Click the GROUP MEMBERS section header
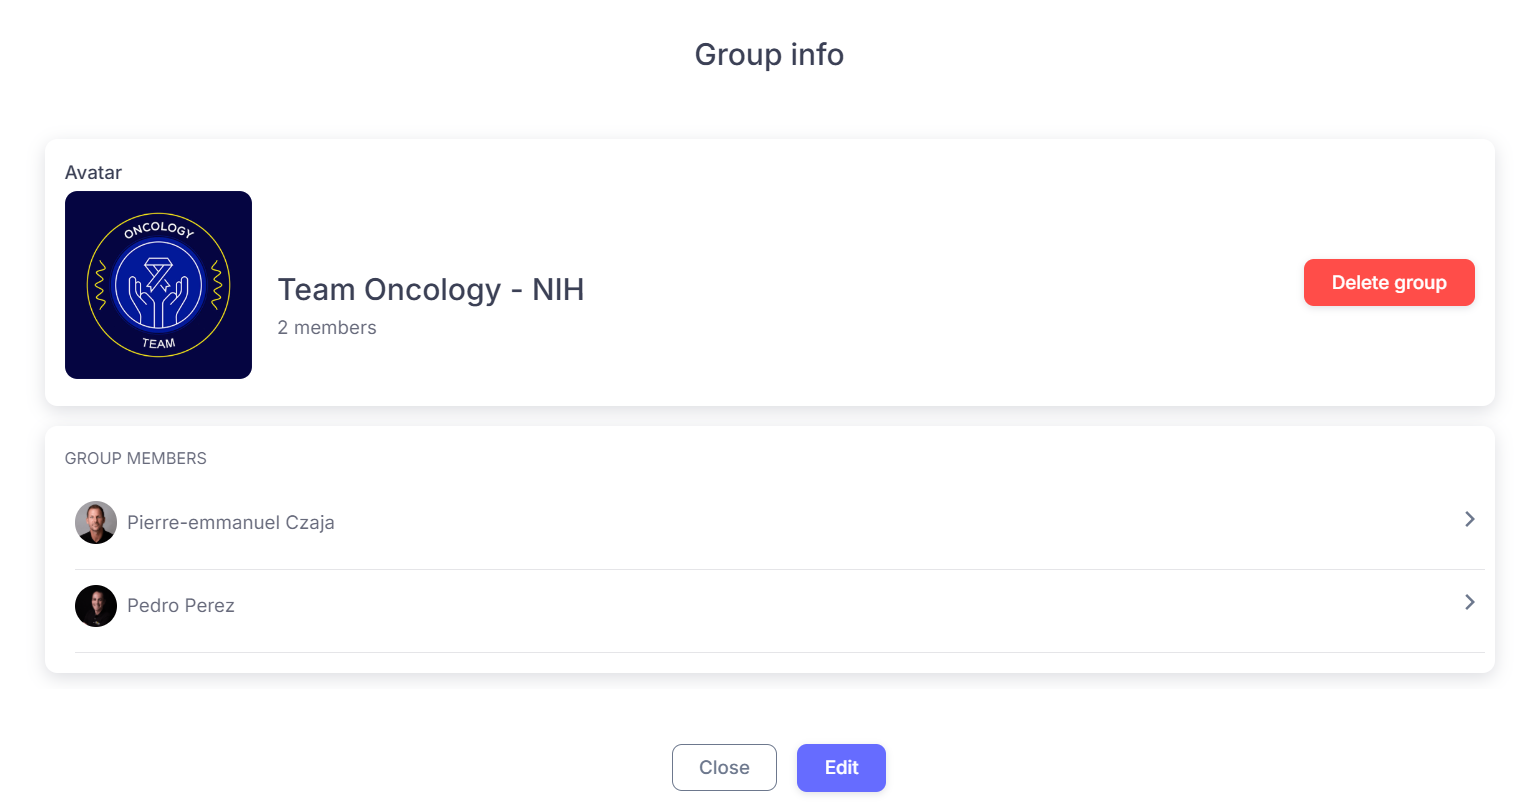1539x805 pixels. (x=136, y=459)
